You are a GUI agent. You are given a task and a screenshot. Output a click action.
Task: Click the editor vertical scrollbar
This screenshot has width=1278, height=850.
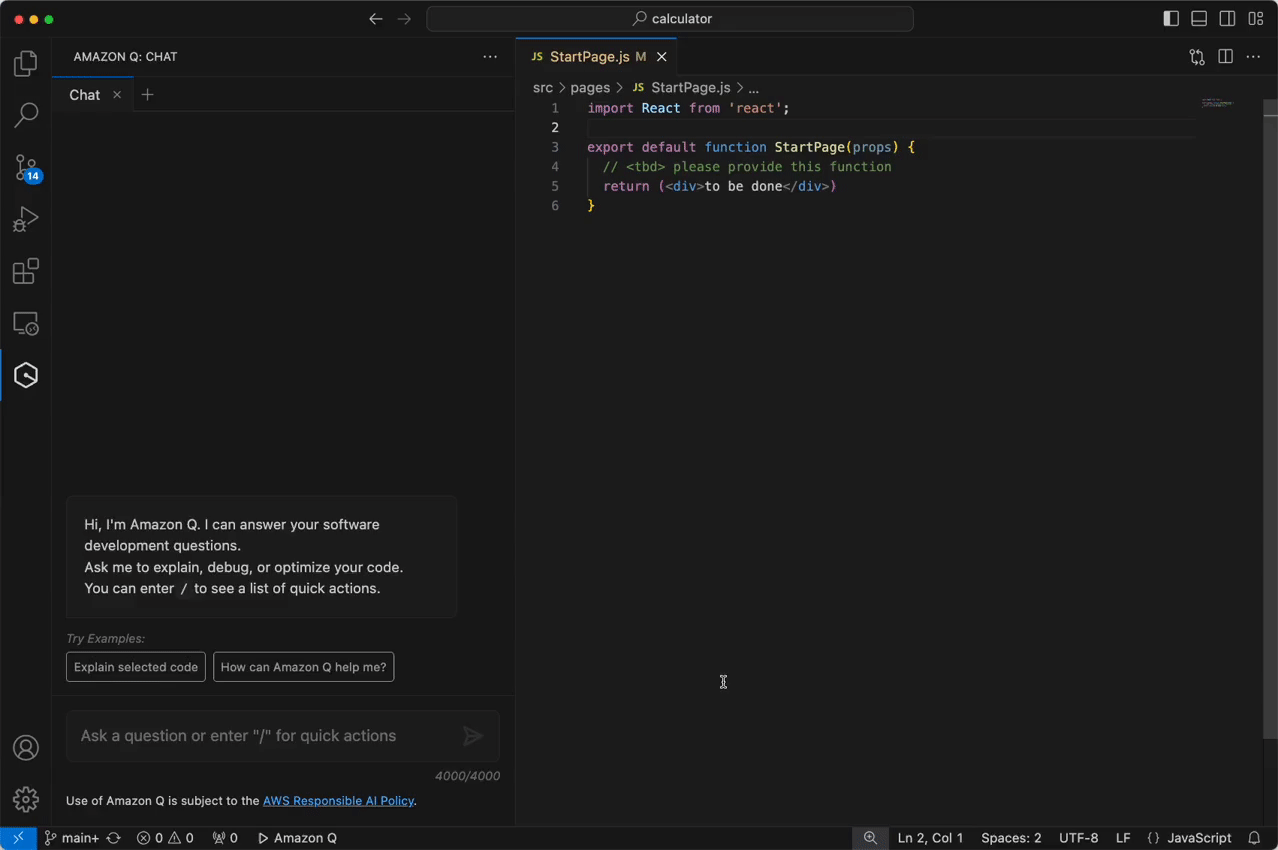[x=1270, y=420]
